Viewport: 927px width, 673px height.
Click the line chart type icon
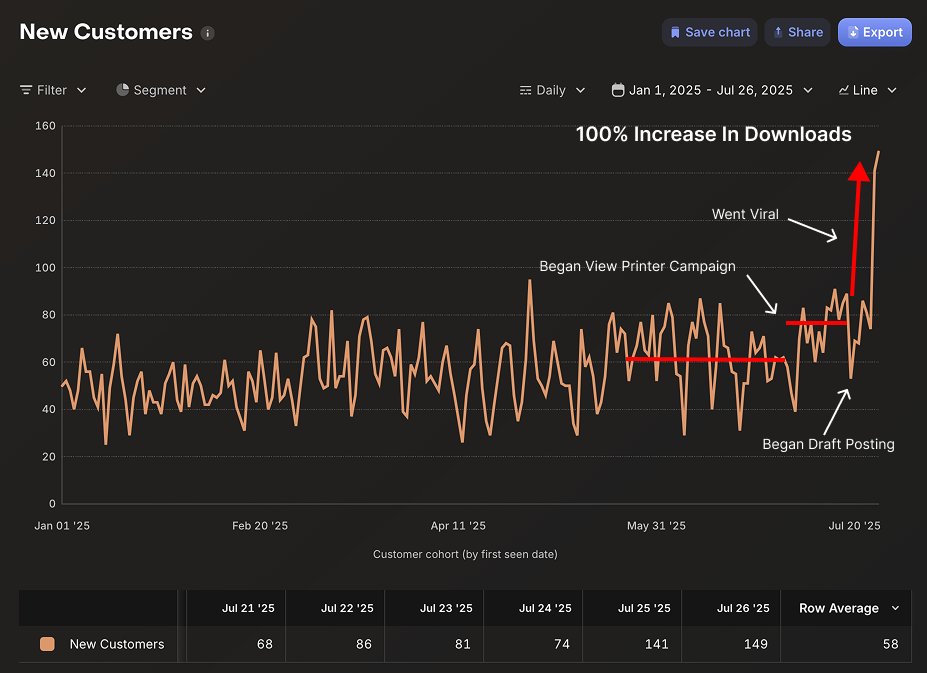click(844, 90)
